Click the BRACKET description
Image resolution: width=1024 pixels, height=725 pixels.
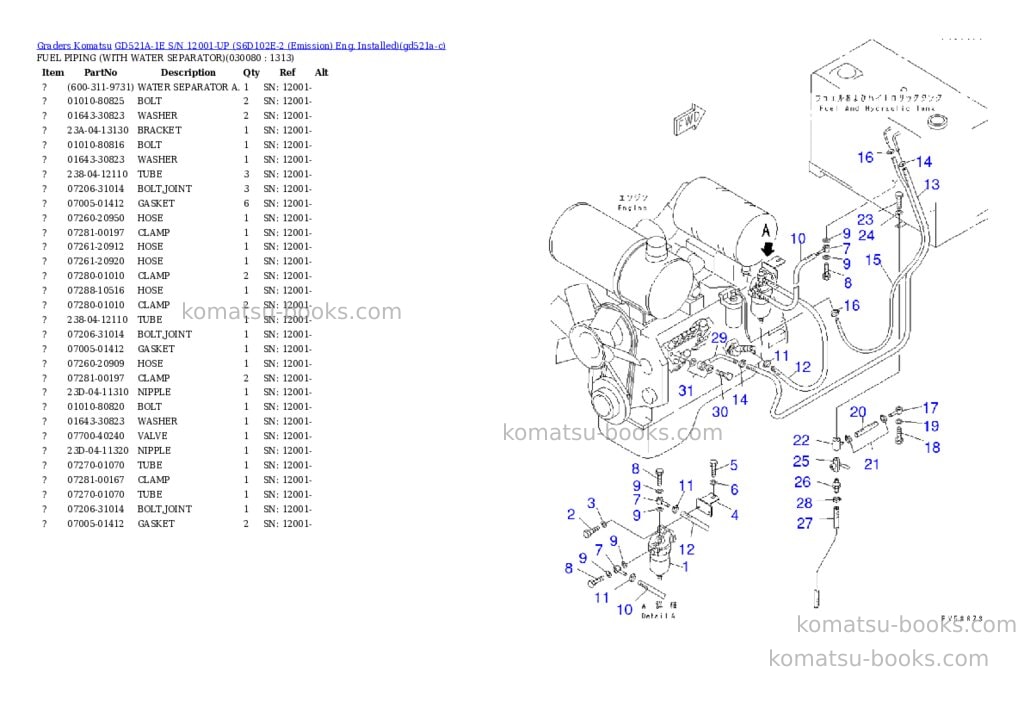point(159,131)
